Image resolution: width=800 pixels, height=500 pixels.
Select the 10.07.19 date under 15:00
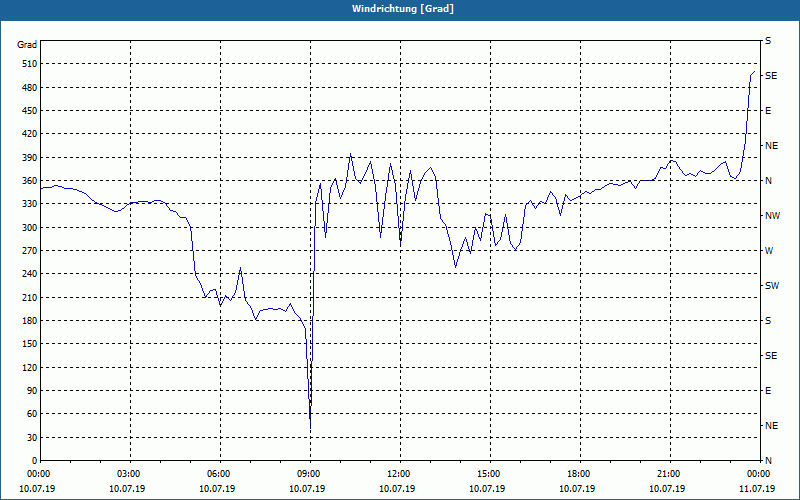[x=487, y=489]
